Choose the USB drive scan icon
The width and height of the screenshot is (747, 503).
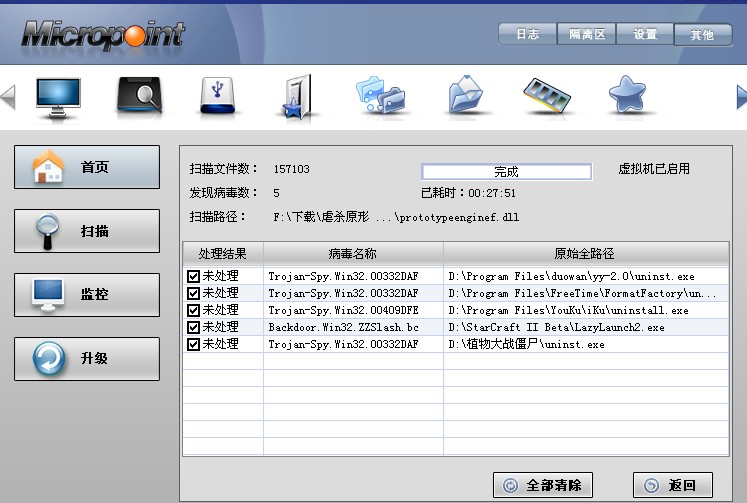[x=215, y=97]
